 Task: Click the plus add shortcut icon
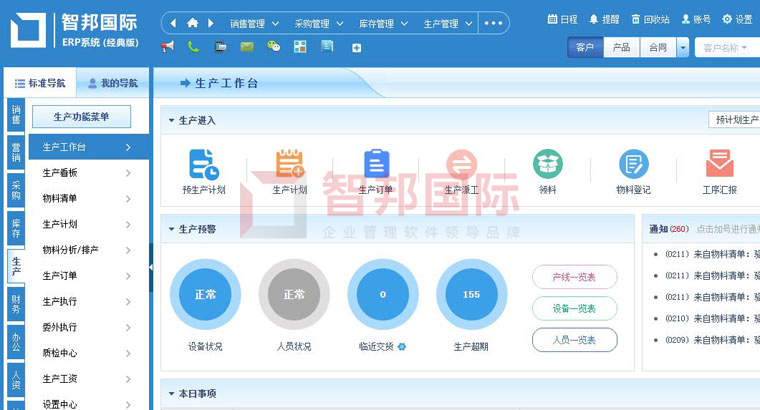357,47
